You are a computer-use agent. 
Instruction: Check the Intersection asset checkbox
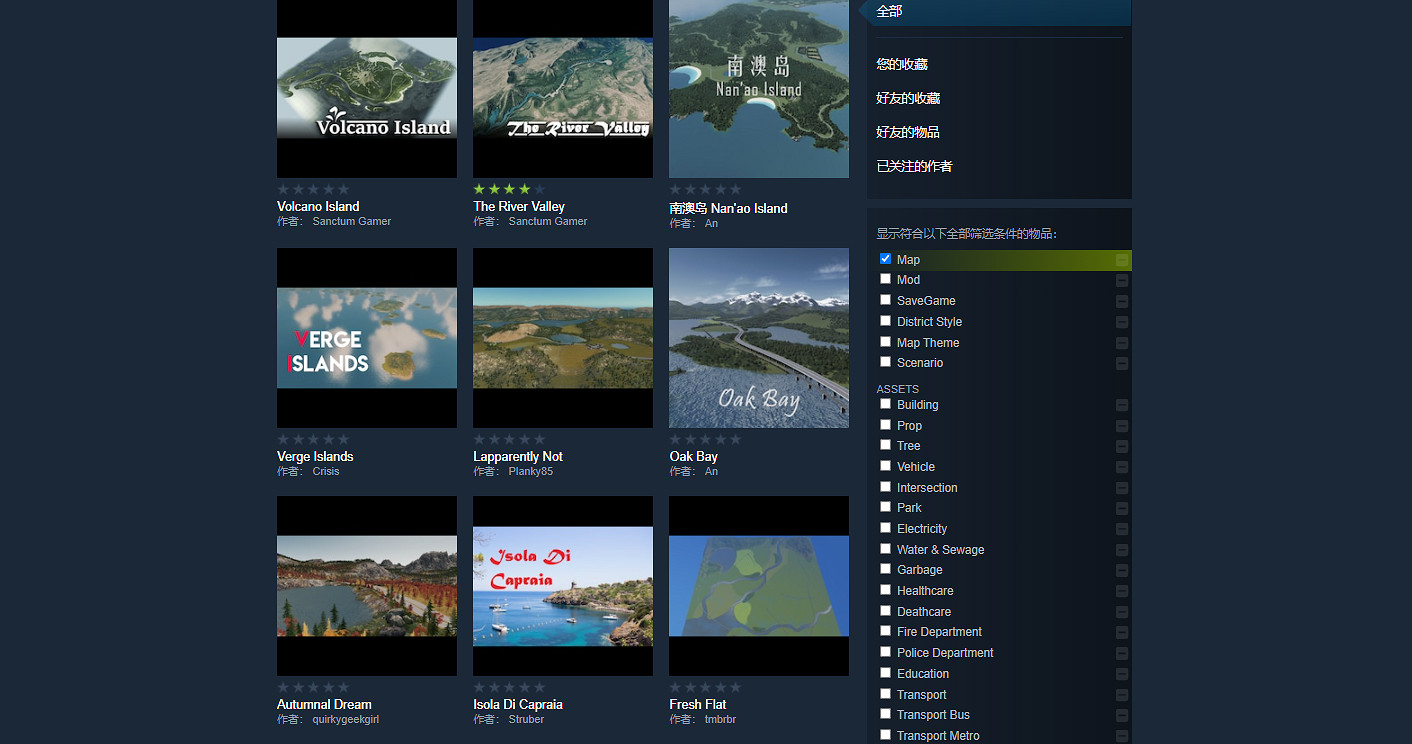885,487
